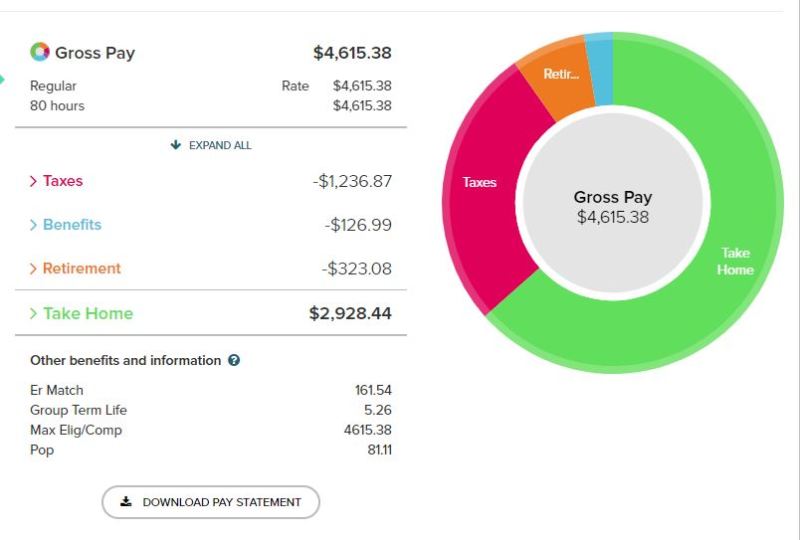Click the help question mark icon
800x540 pixels.
(234, 360)
